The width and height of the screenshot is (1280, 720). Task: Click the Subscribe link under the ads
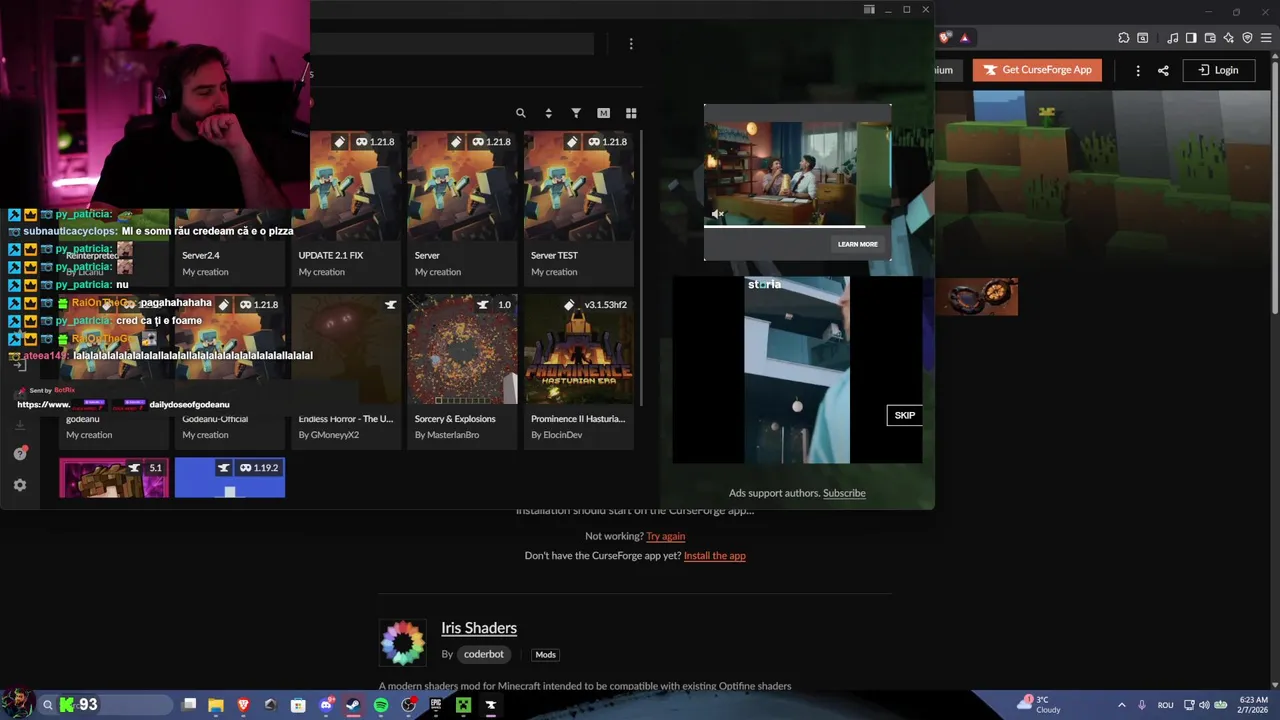tap(844, 493)
